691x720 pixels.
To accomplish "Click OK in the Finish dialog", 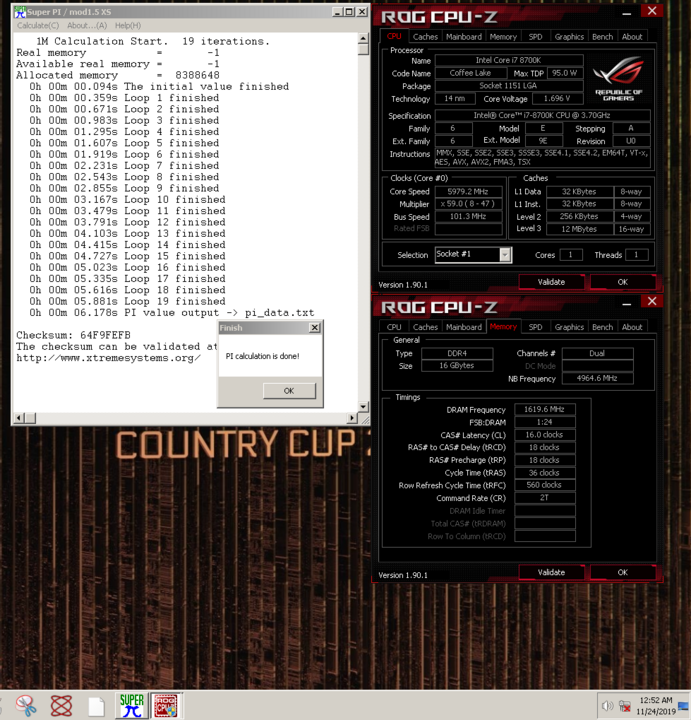I will click(289, 391).
